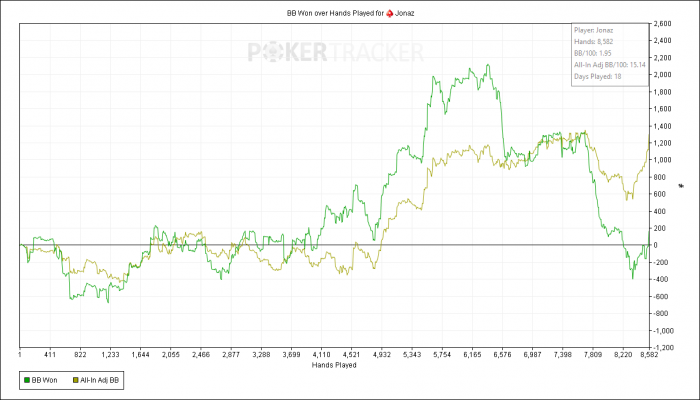Click the 2,877 x-axis tick label
Viewport: 700px width, 400px height.
[x=231, y=355]
